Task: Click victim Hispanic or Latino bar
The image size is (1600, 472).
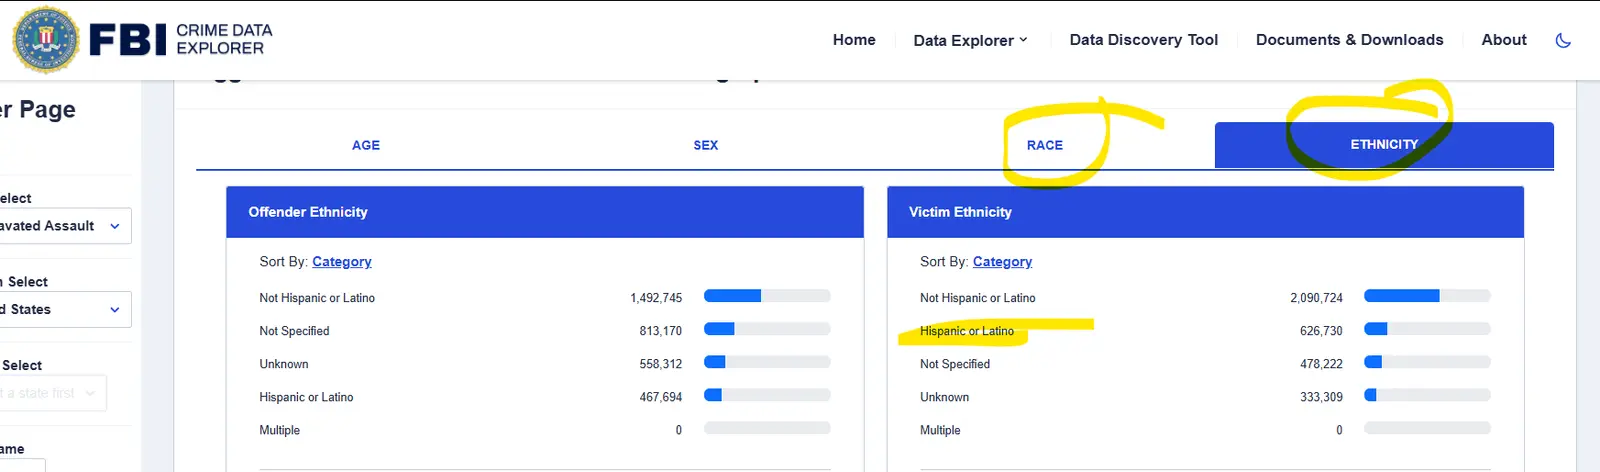Action: [x=1426, y=329]
